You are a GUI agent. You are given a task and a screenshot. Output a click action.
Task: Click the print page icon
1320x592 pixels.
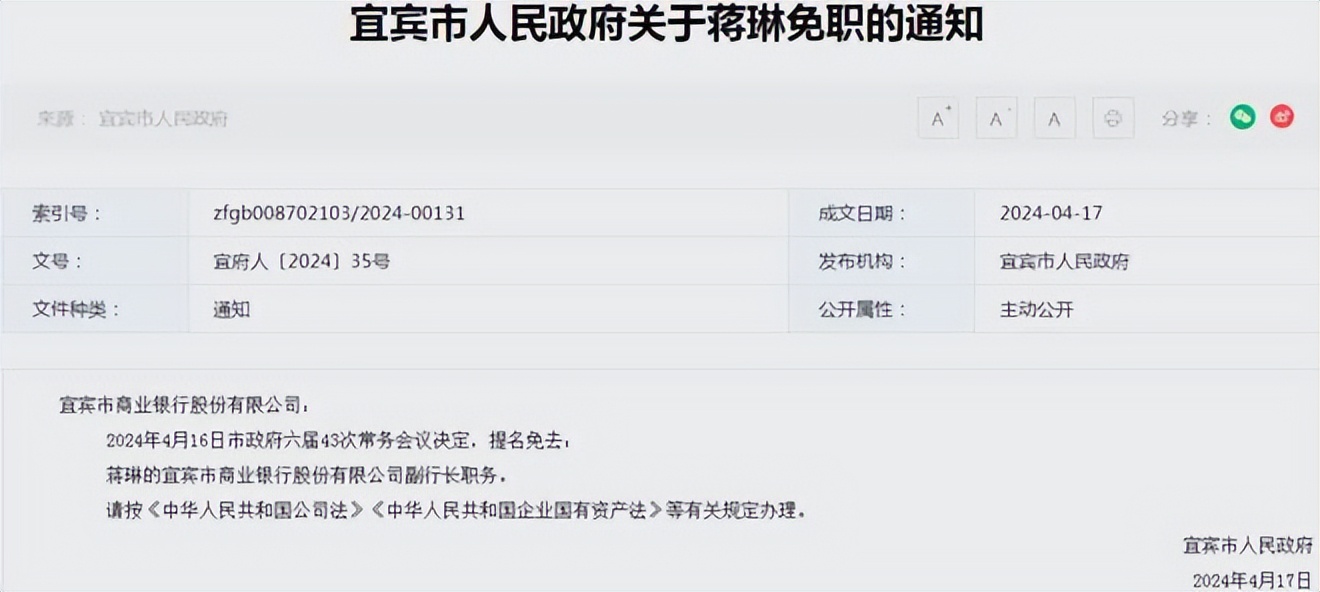[1112, 119]
